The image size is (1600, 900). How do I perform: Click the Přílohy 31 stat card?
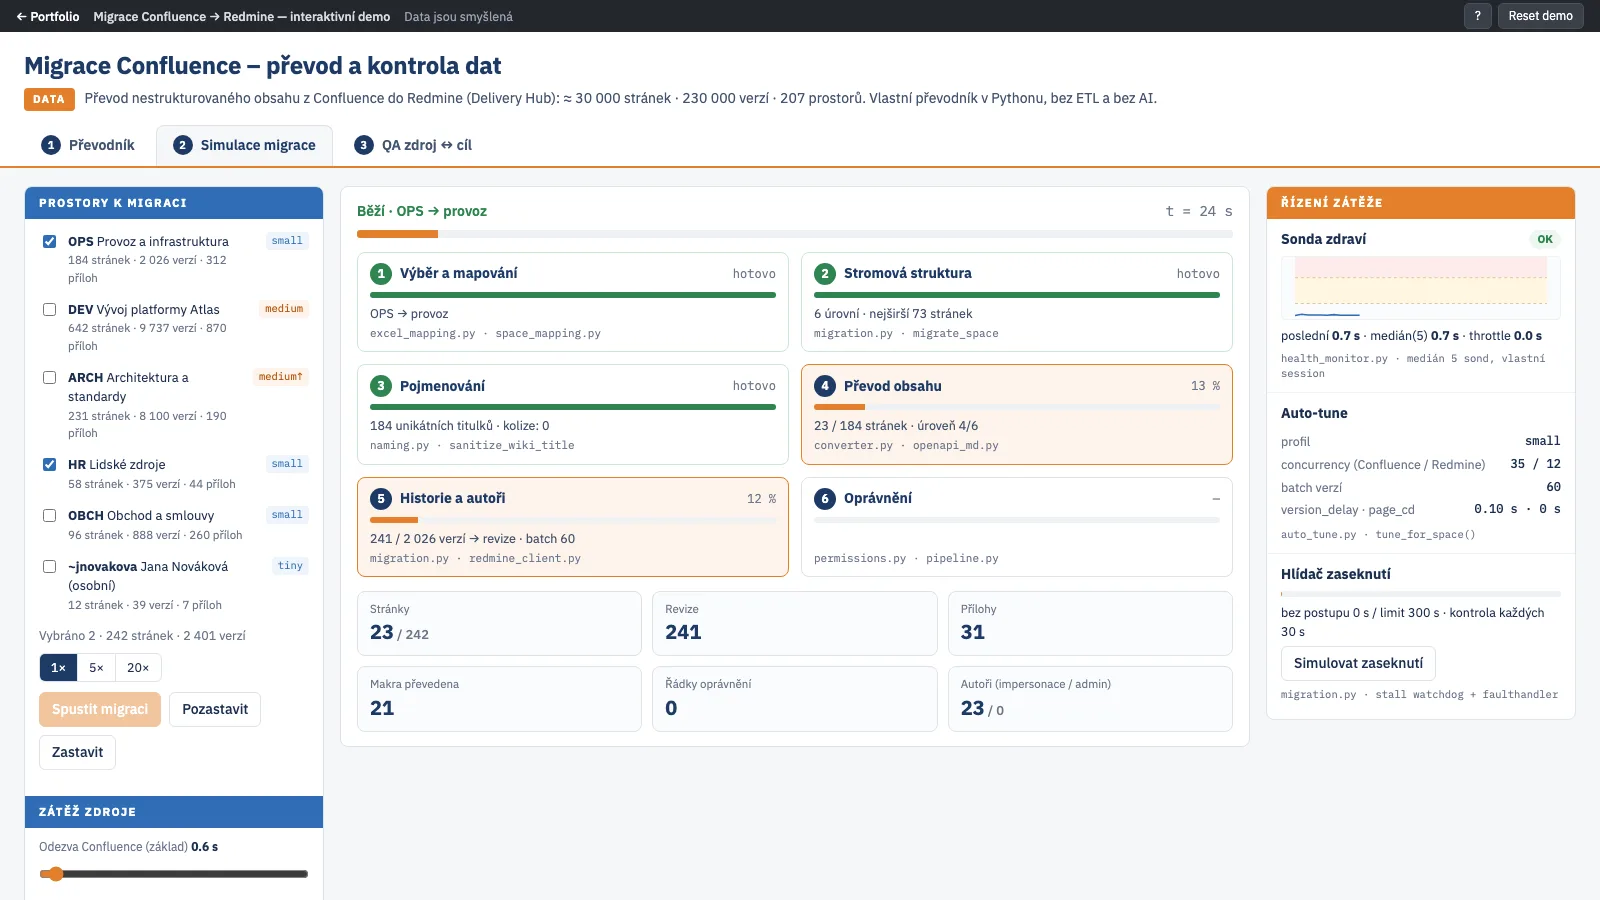[x=1090, y=623]
